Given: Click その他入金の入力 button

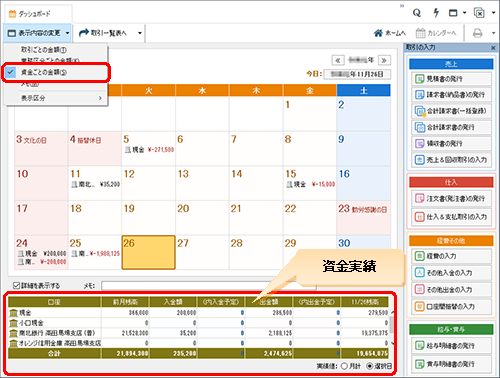Looking at the screenshot, I should [x=451, y=273].
